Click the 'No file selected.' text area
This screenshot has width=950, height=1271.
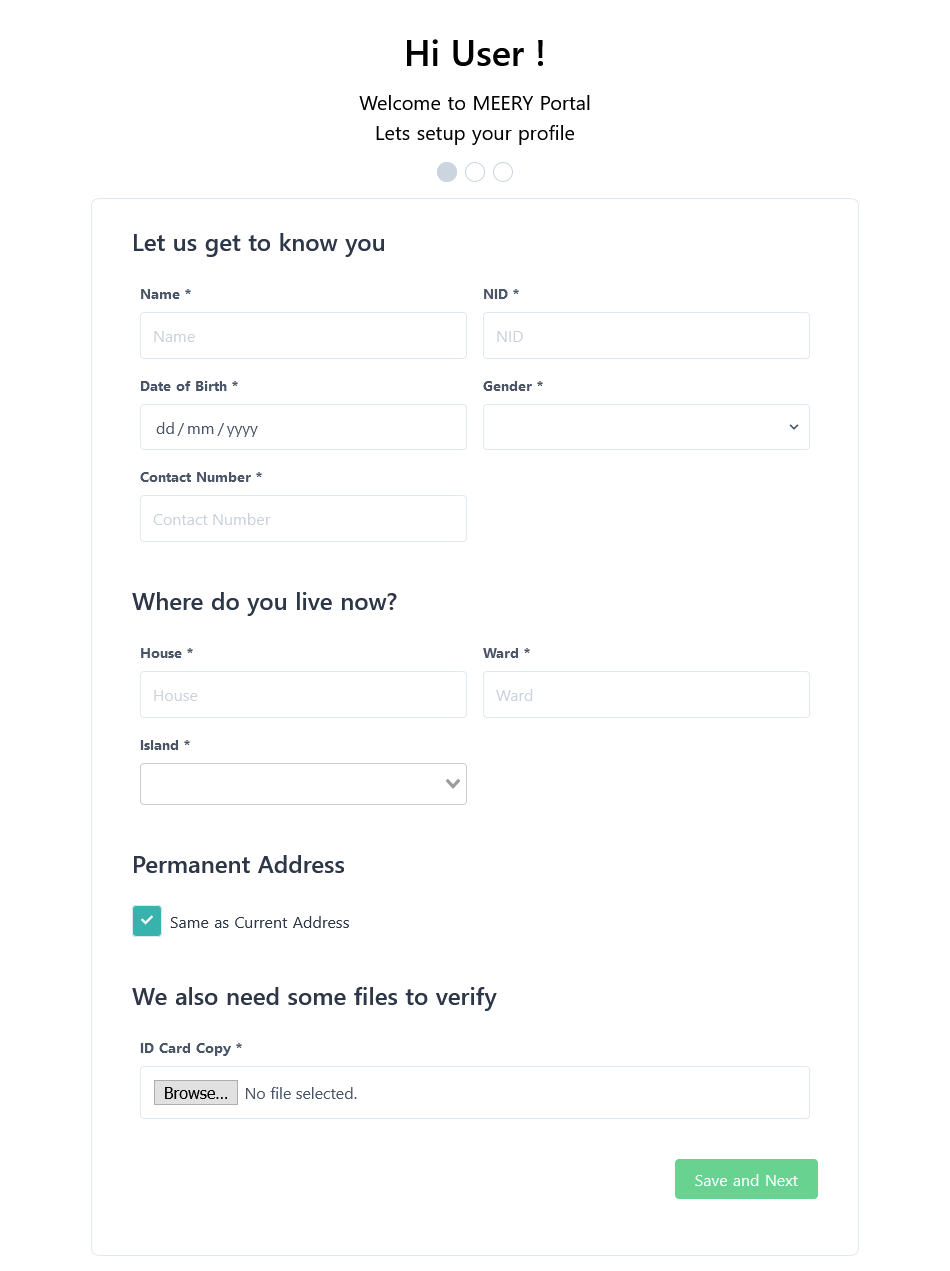tap(301, 1094)
